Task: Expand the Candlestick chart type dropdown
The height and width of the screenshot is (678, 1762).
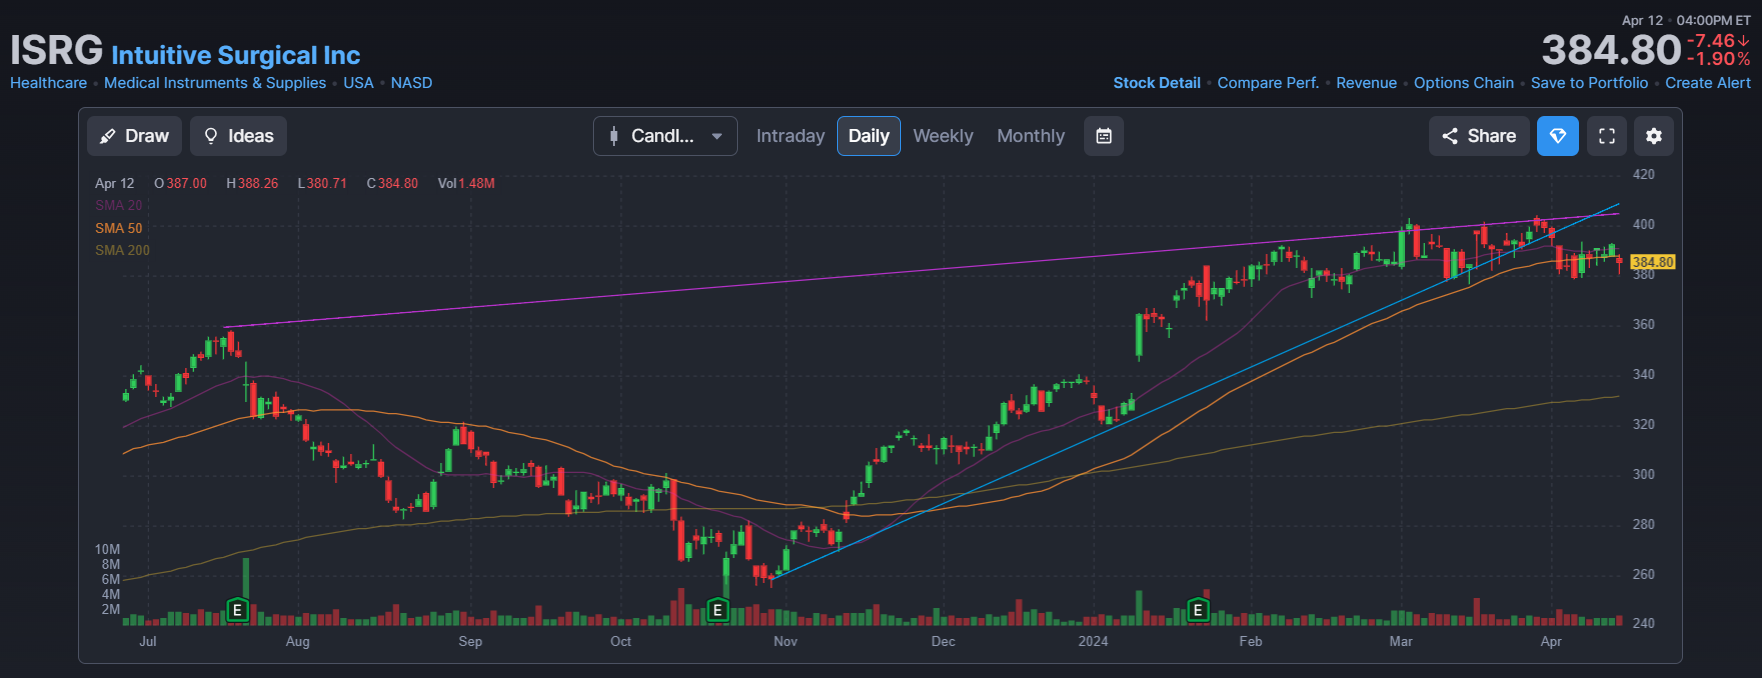Action: pos(665,136)
